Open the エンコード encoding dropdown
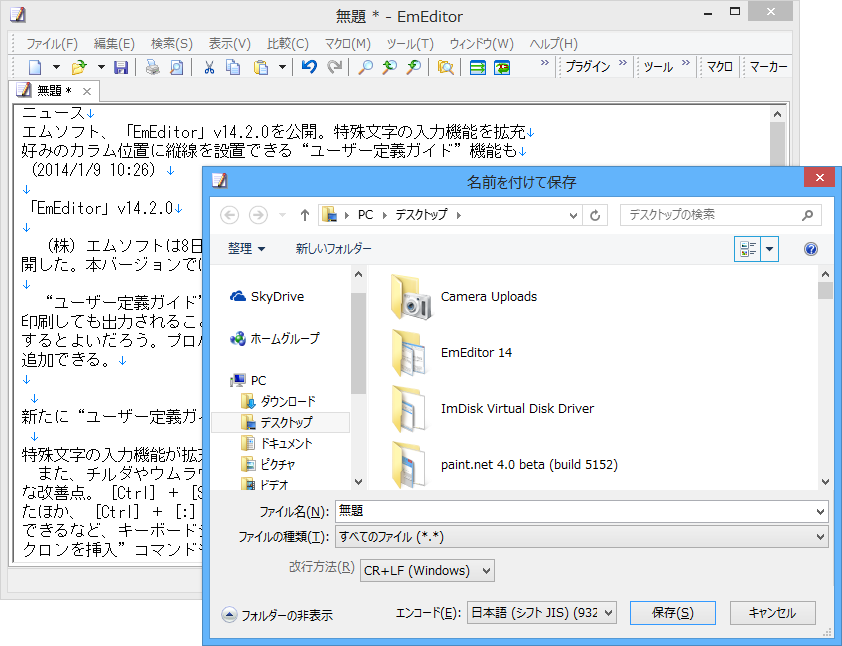 click(541, 613)
